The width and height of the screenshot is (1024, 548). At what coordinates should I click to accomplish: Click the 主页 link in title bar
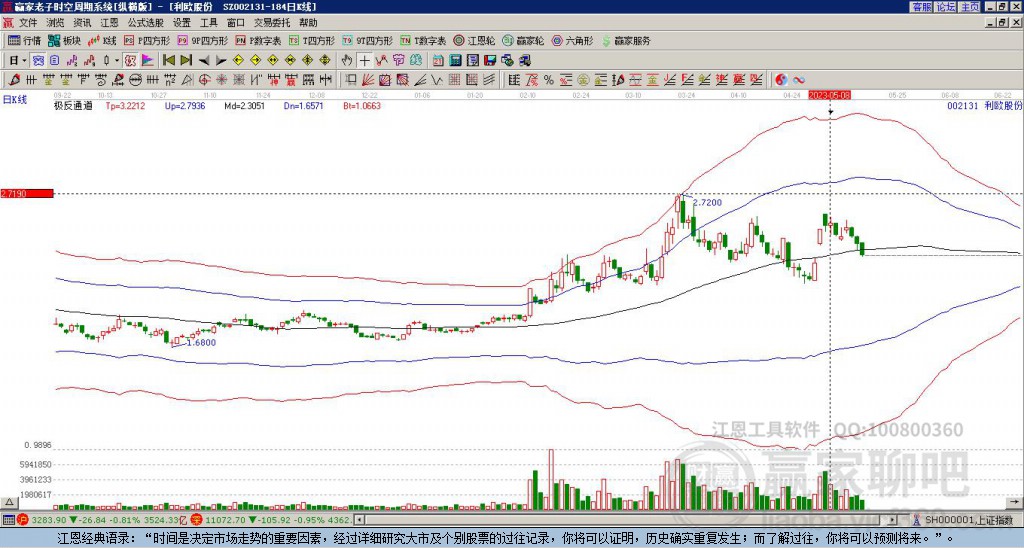click(969, 7)
